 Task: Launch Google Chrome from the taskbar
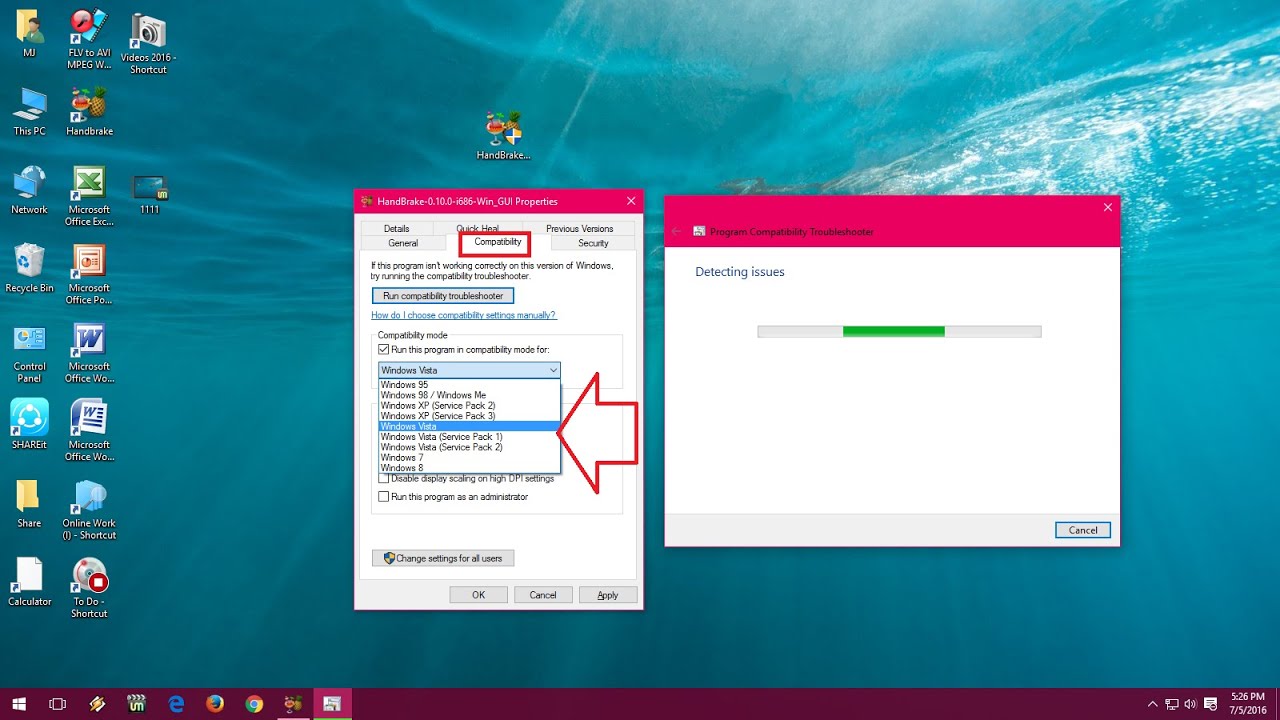254,704
